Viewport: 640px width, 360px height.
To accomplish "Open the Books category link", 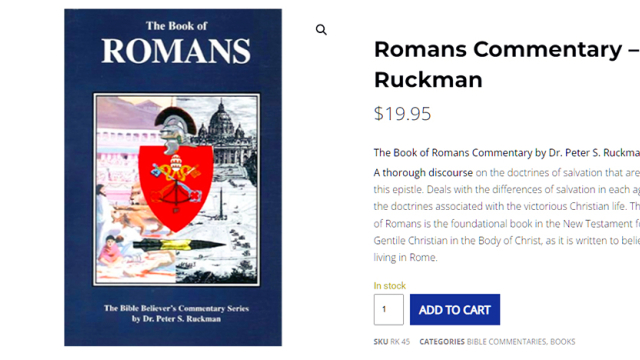I will 562,342.
